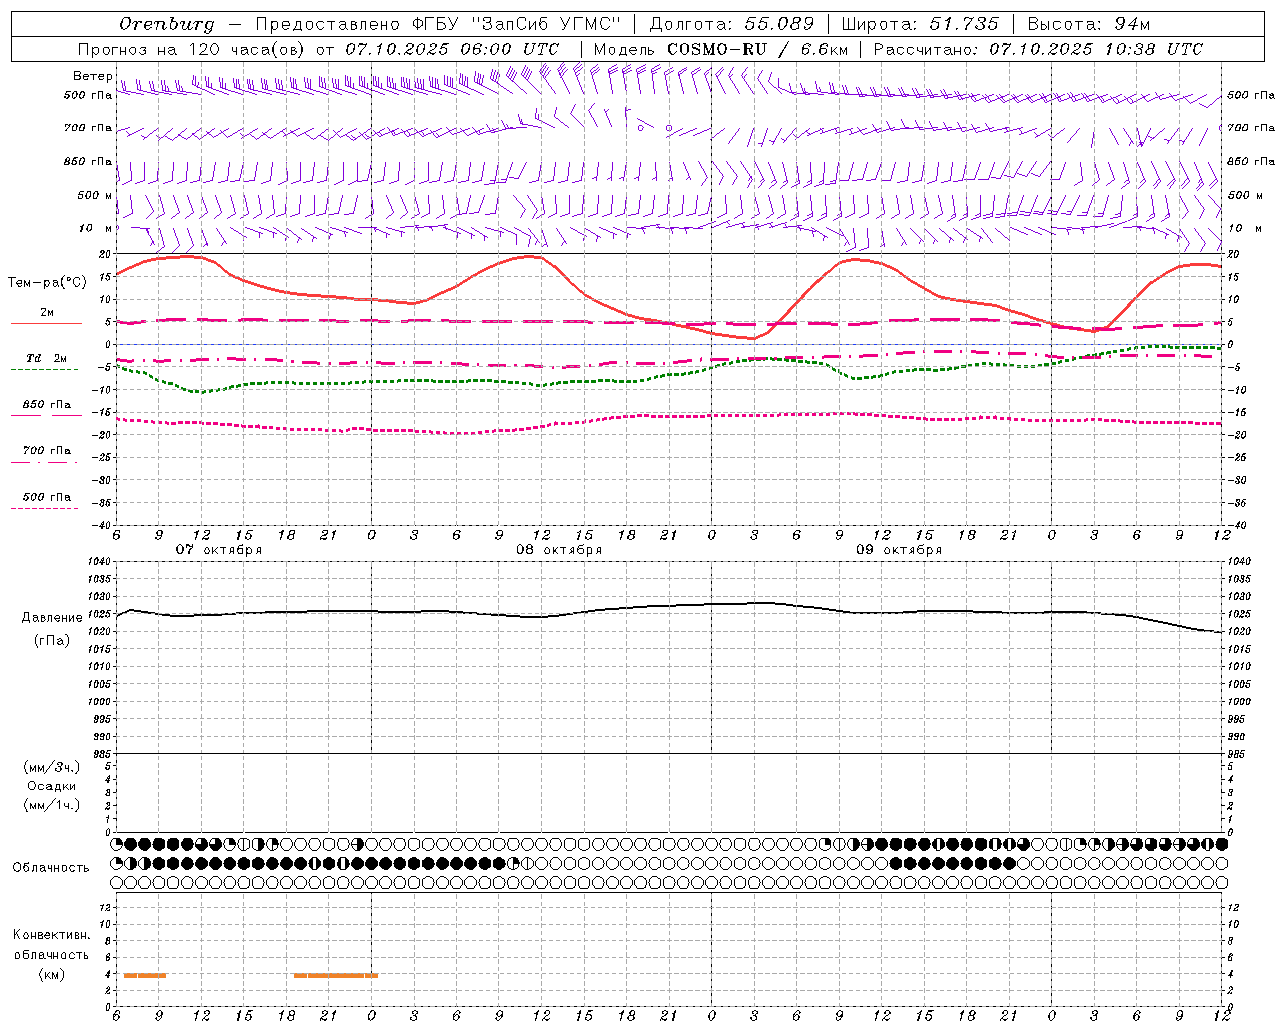Image resolution: width=1280 pixels, height=1024 pixels.
Task: Click the '2м' temperature legend entry
Action: tap(47, 313)
